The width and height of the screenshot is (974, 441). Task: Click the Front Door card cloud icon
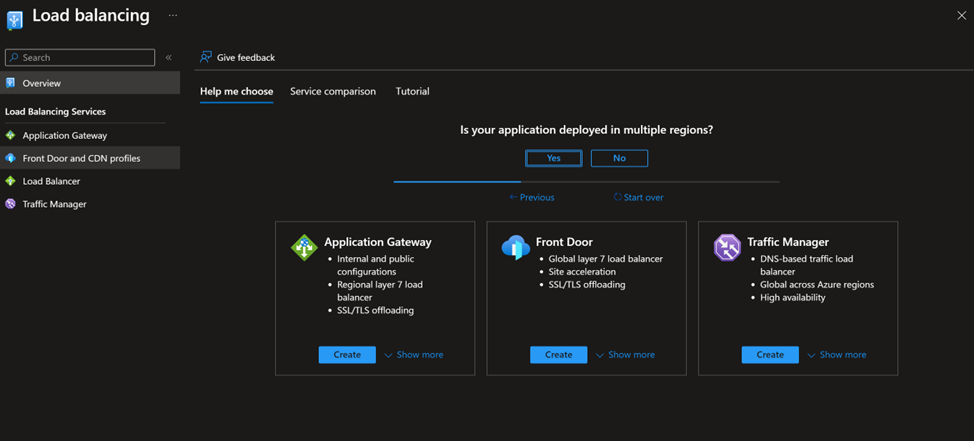(x=516, y=248)
